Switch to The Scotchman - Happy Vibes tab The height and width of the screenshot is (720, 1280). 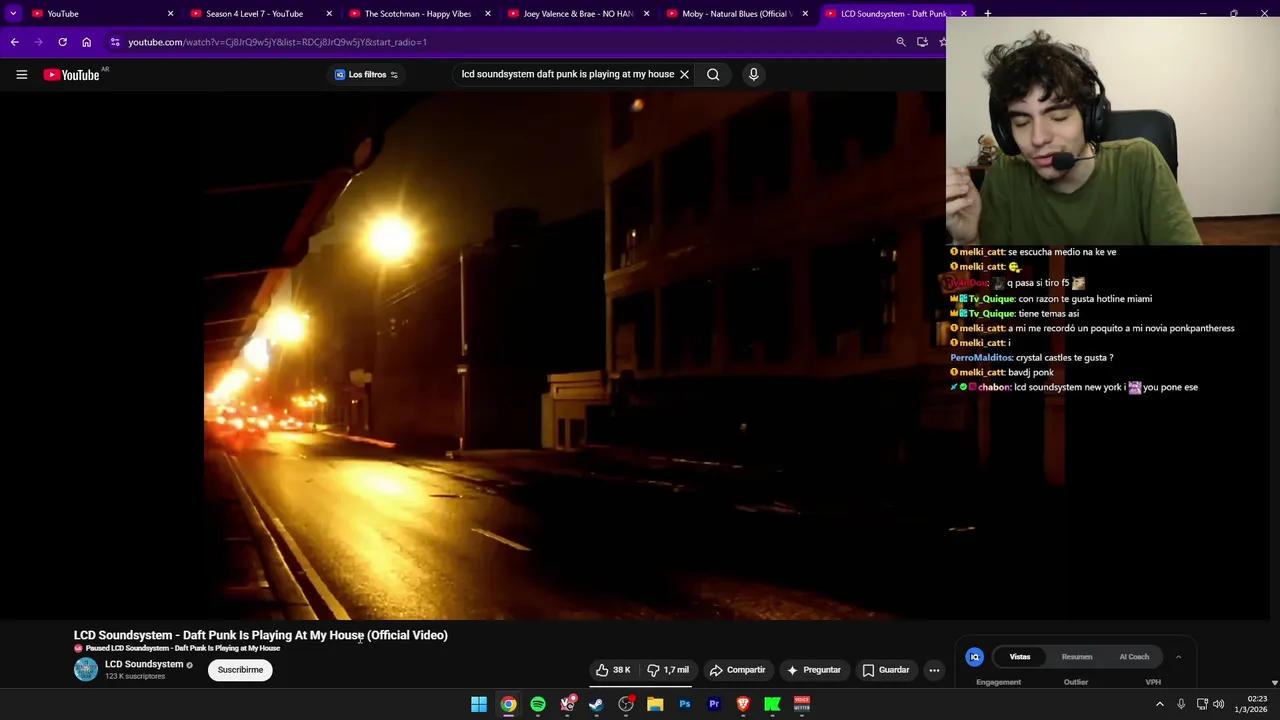(x=418, y=13)
